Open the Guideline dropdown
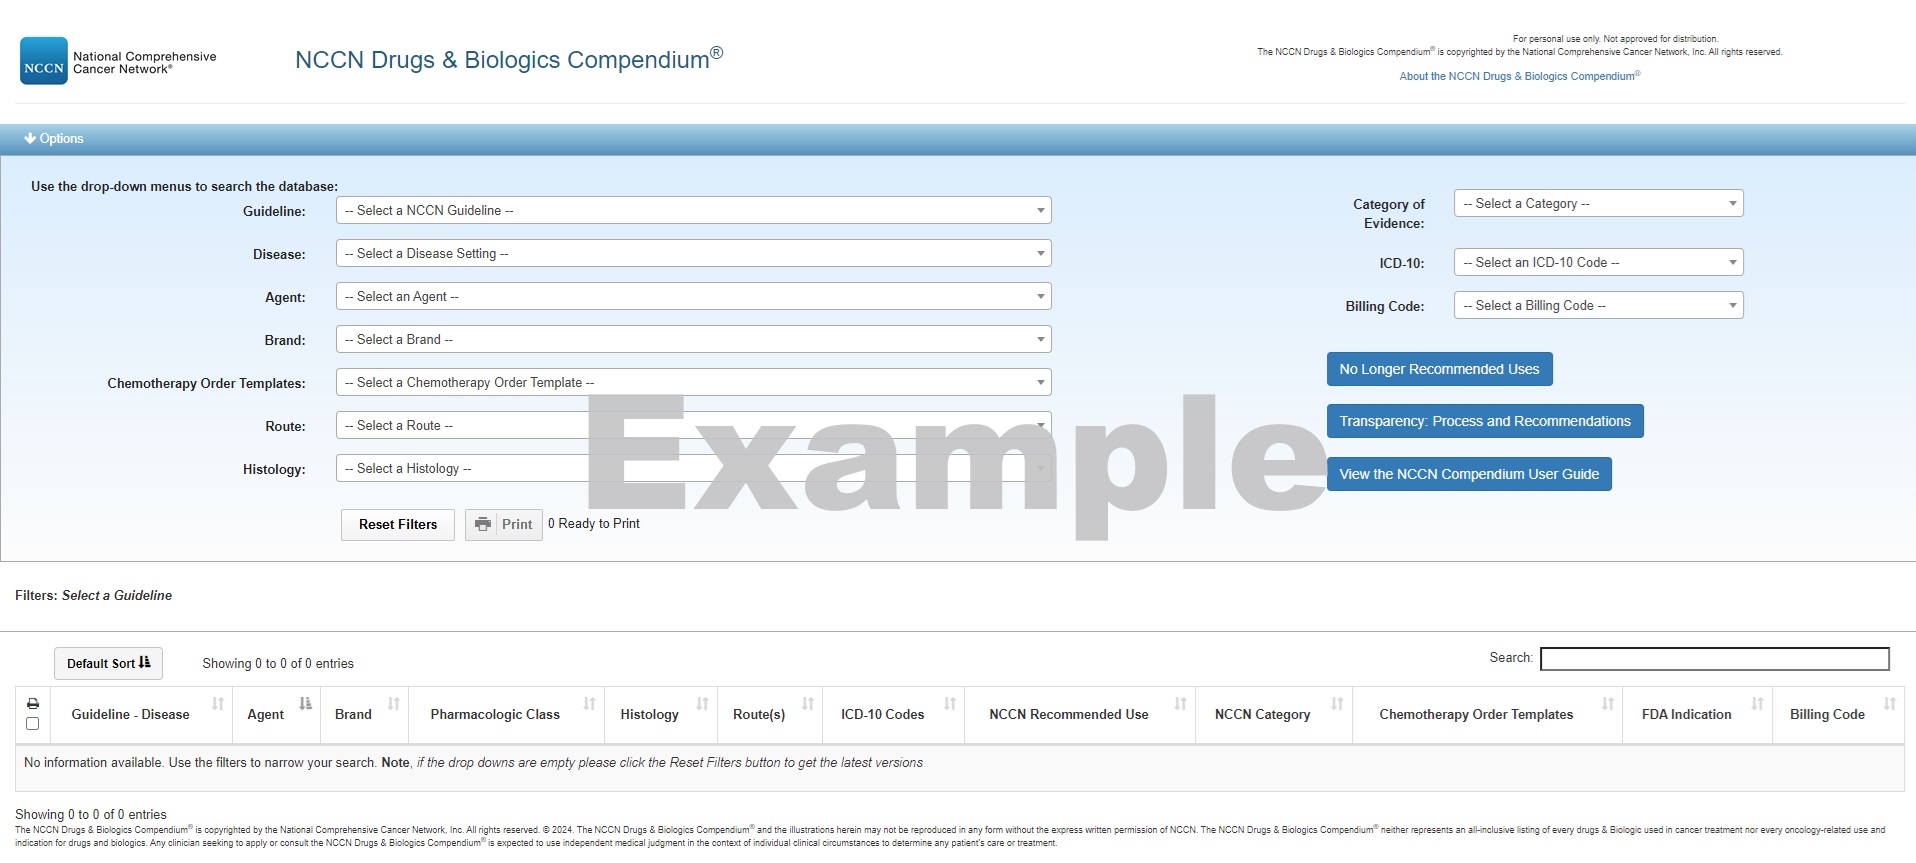The height and width of the screenshot is (863, 1916). pos(694,210)
